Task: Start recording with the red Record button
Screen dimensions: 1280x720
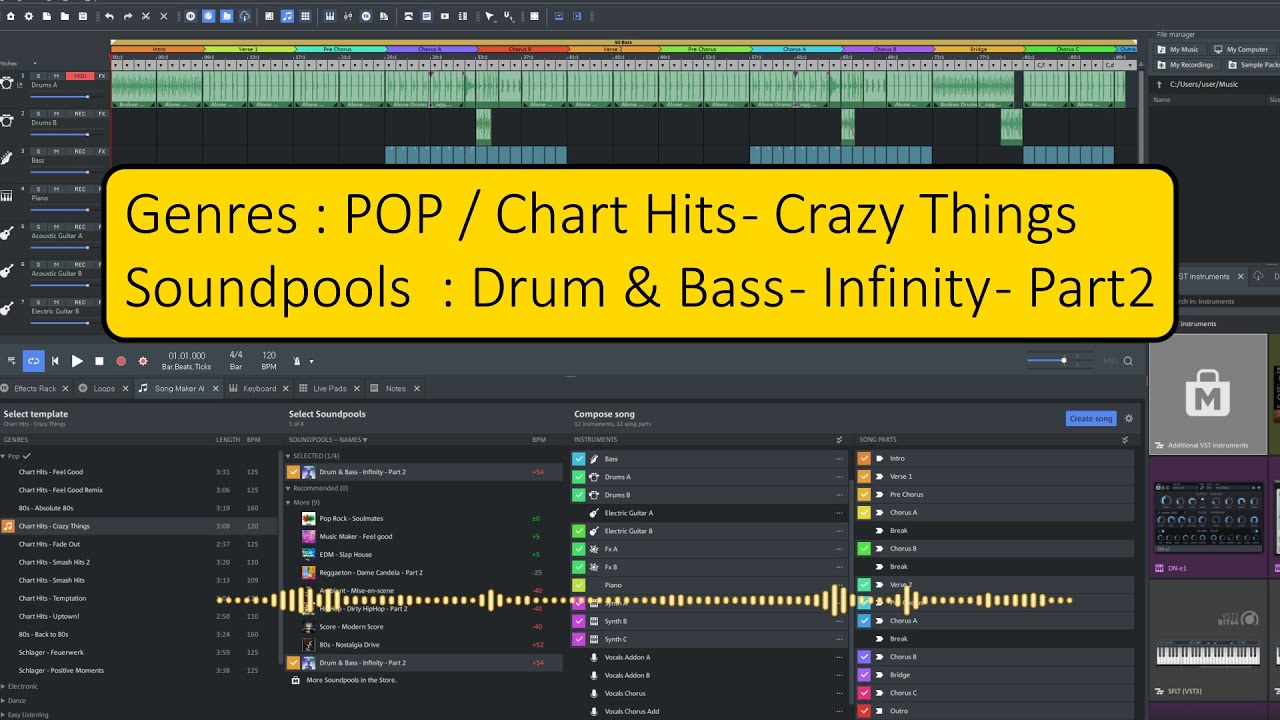Action: click(121, 361)
